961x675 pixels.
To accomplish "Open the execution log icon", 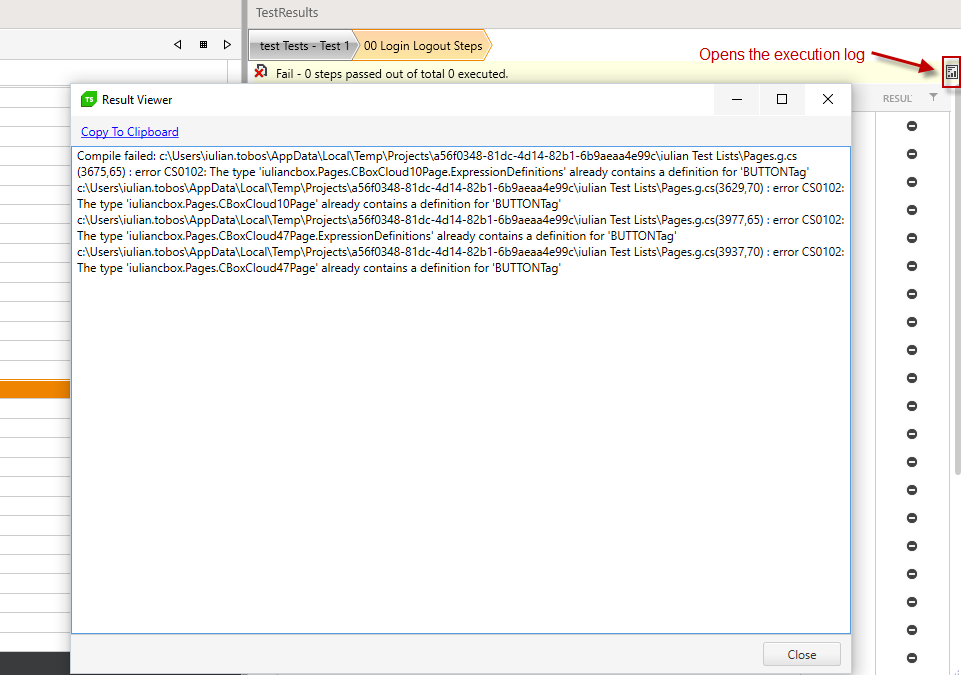I will tap(951, 72).
